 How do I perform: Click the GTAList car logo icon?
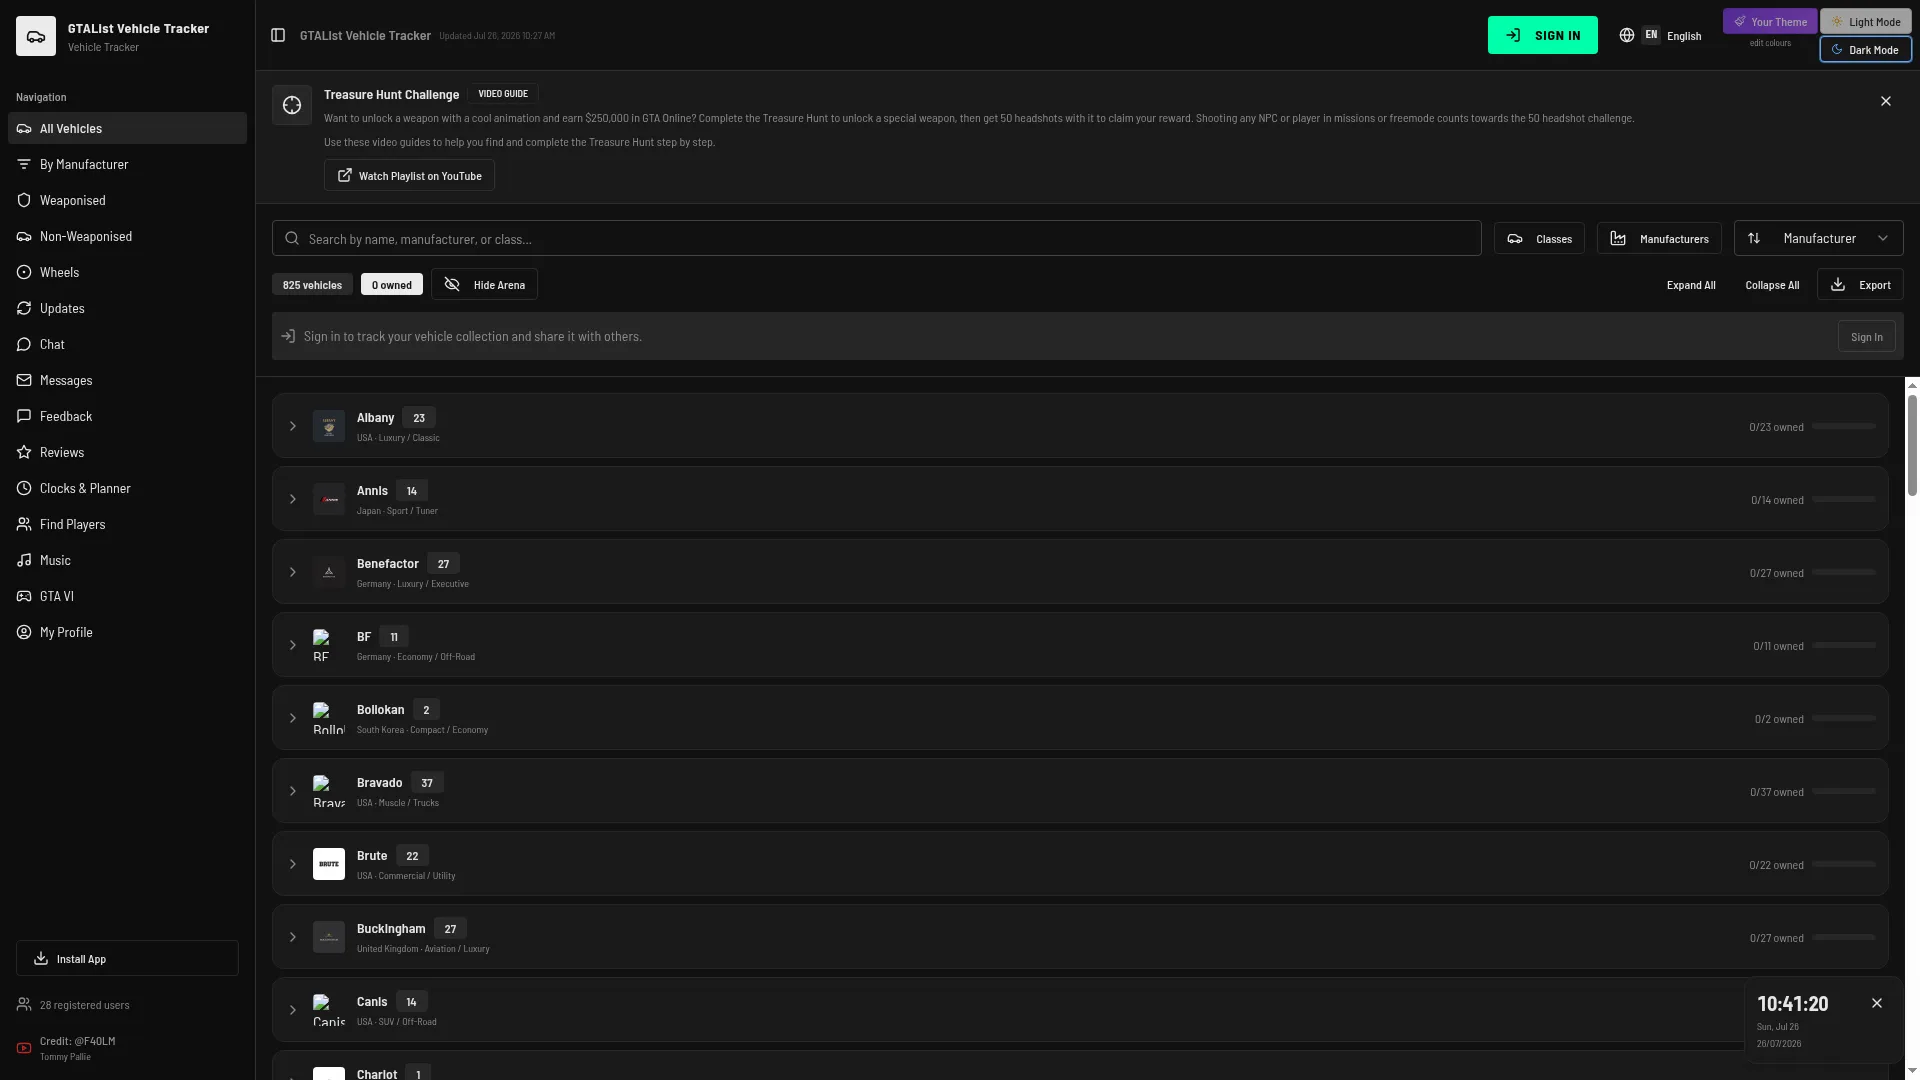tap(36, 36)
